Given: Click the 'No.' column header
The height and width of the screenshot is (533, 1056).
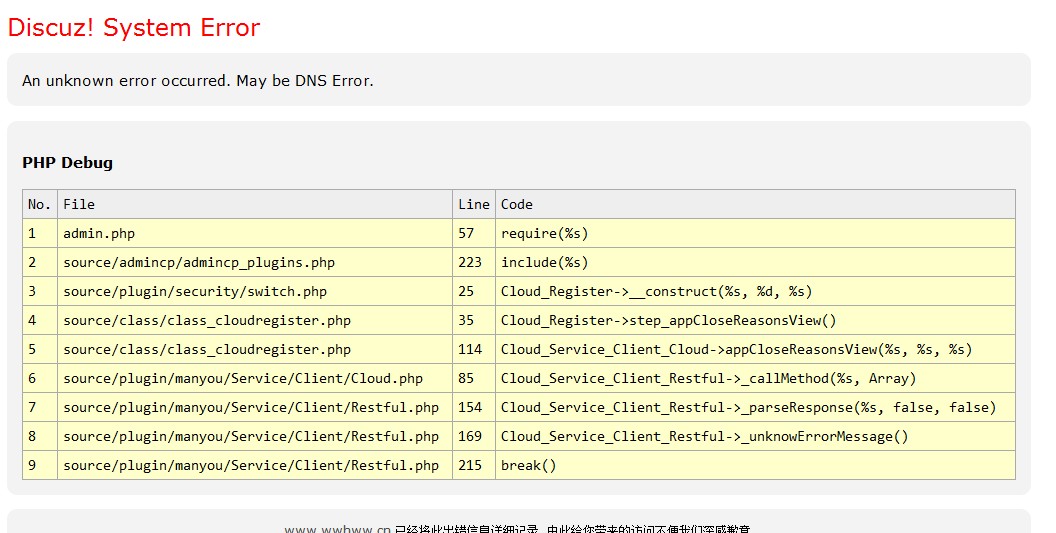Looking at the screenshot, I should tap(40, 204).
